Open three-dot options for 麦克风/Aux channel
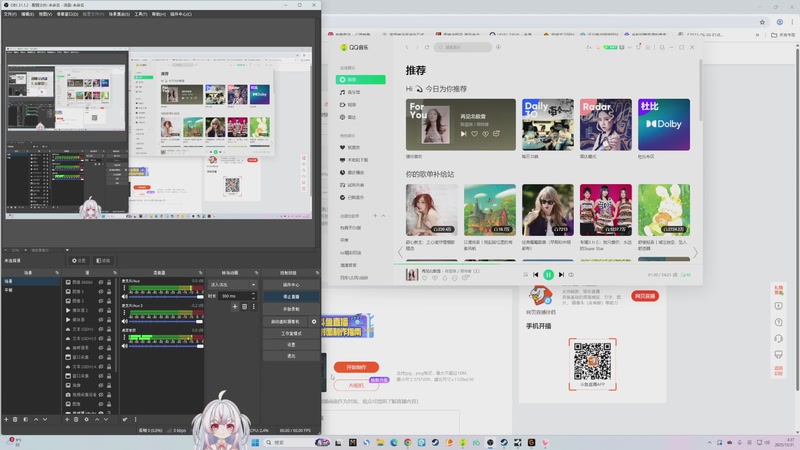This screenshot has width=800, height=450. (x=124, y=288)
